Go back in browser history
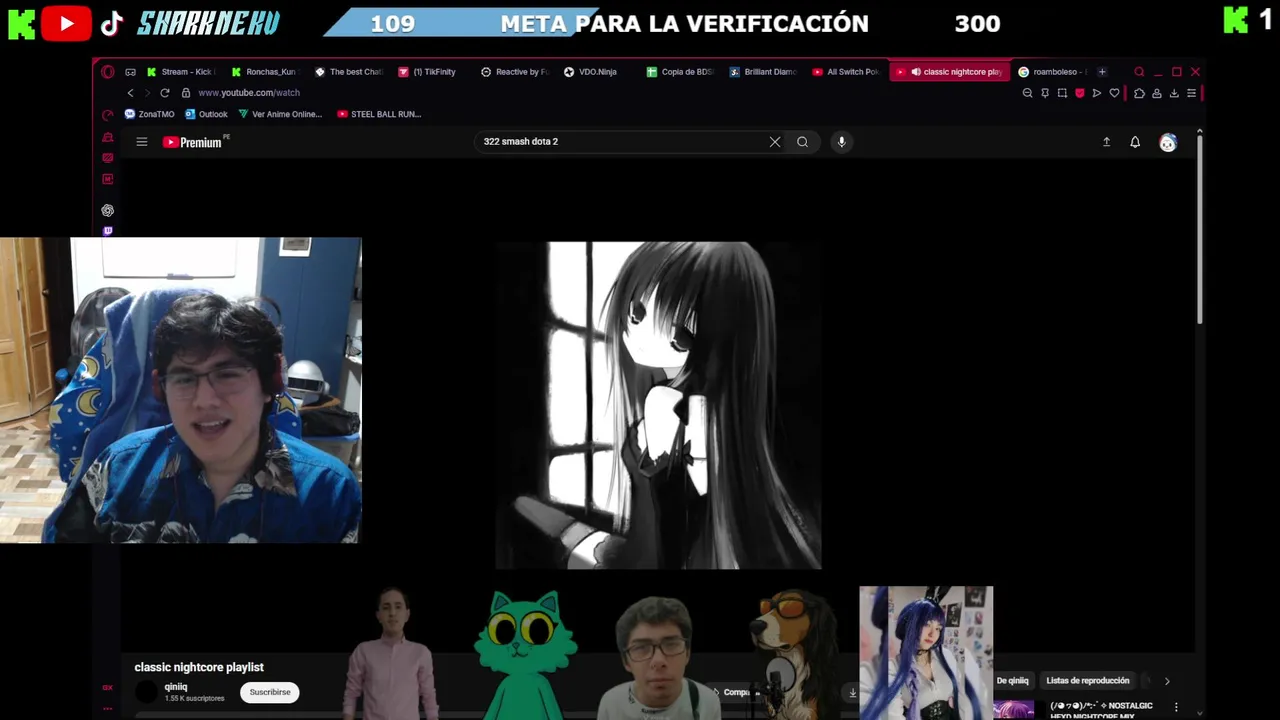This screenshot has width=1280, height=720. point(130,93)
